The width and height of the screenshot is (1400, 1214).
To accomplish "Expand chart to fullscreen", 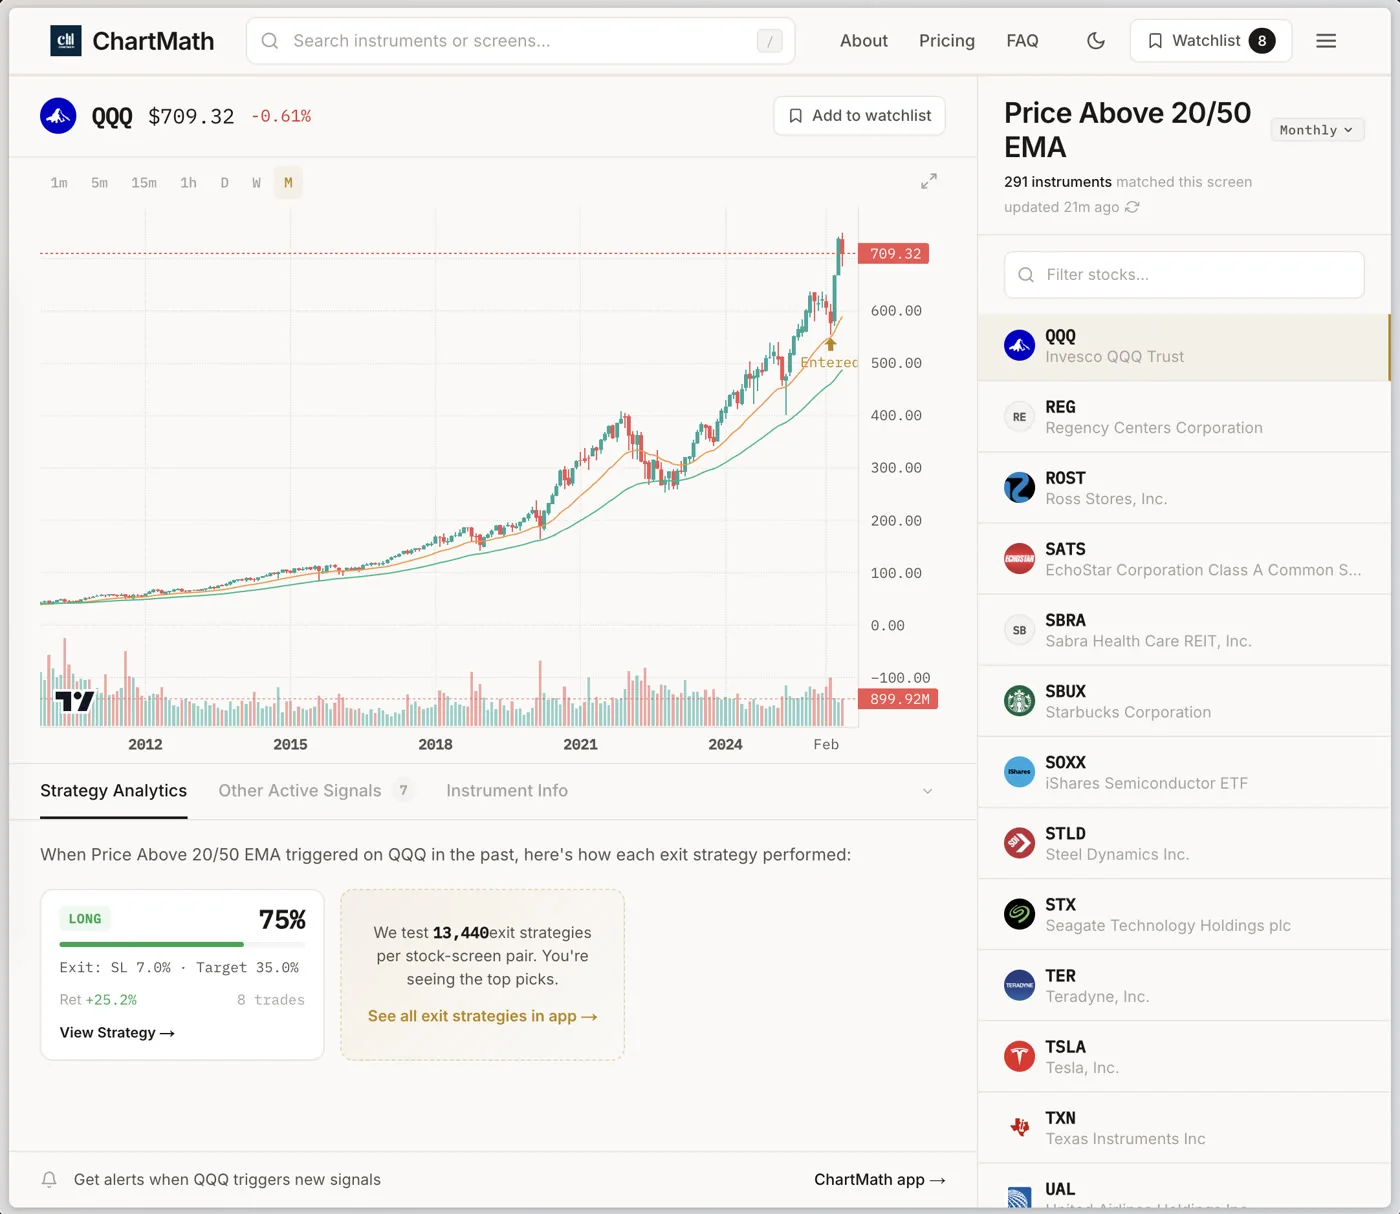I will pyautogui.click(x=929, y=181).
